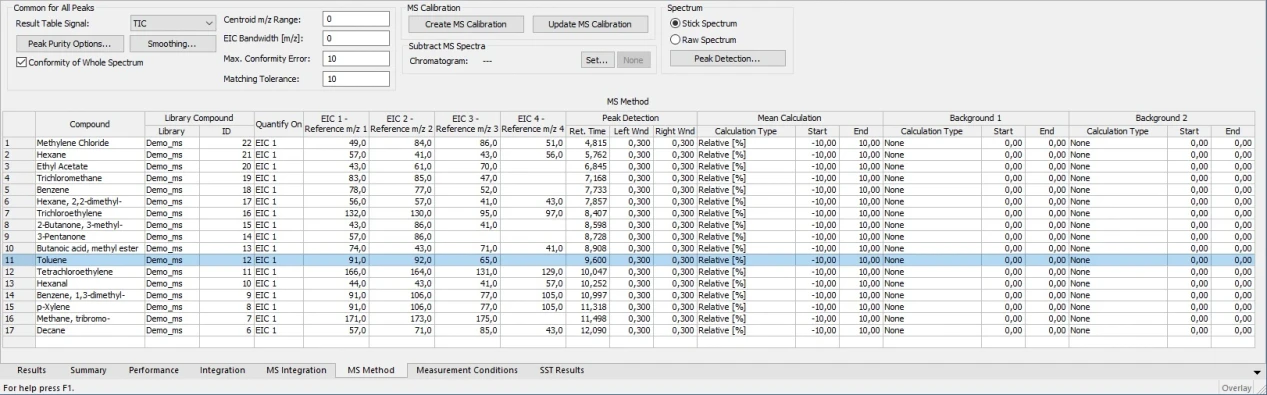Click Tetrachloroethylene EIC 1 value 166,0

(x=337, y=271)
